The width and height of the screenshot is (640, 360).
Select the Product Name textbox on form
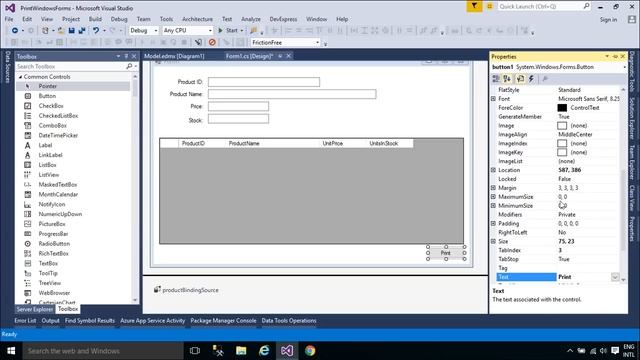(292, 94)
